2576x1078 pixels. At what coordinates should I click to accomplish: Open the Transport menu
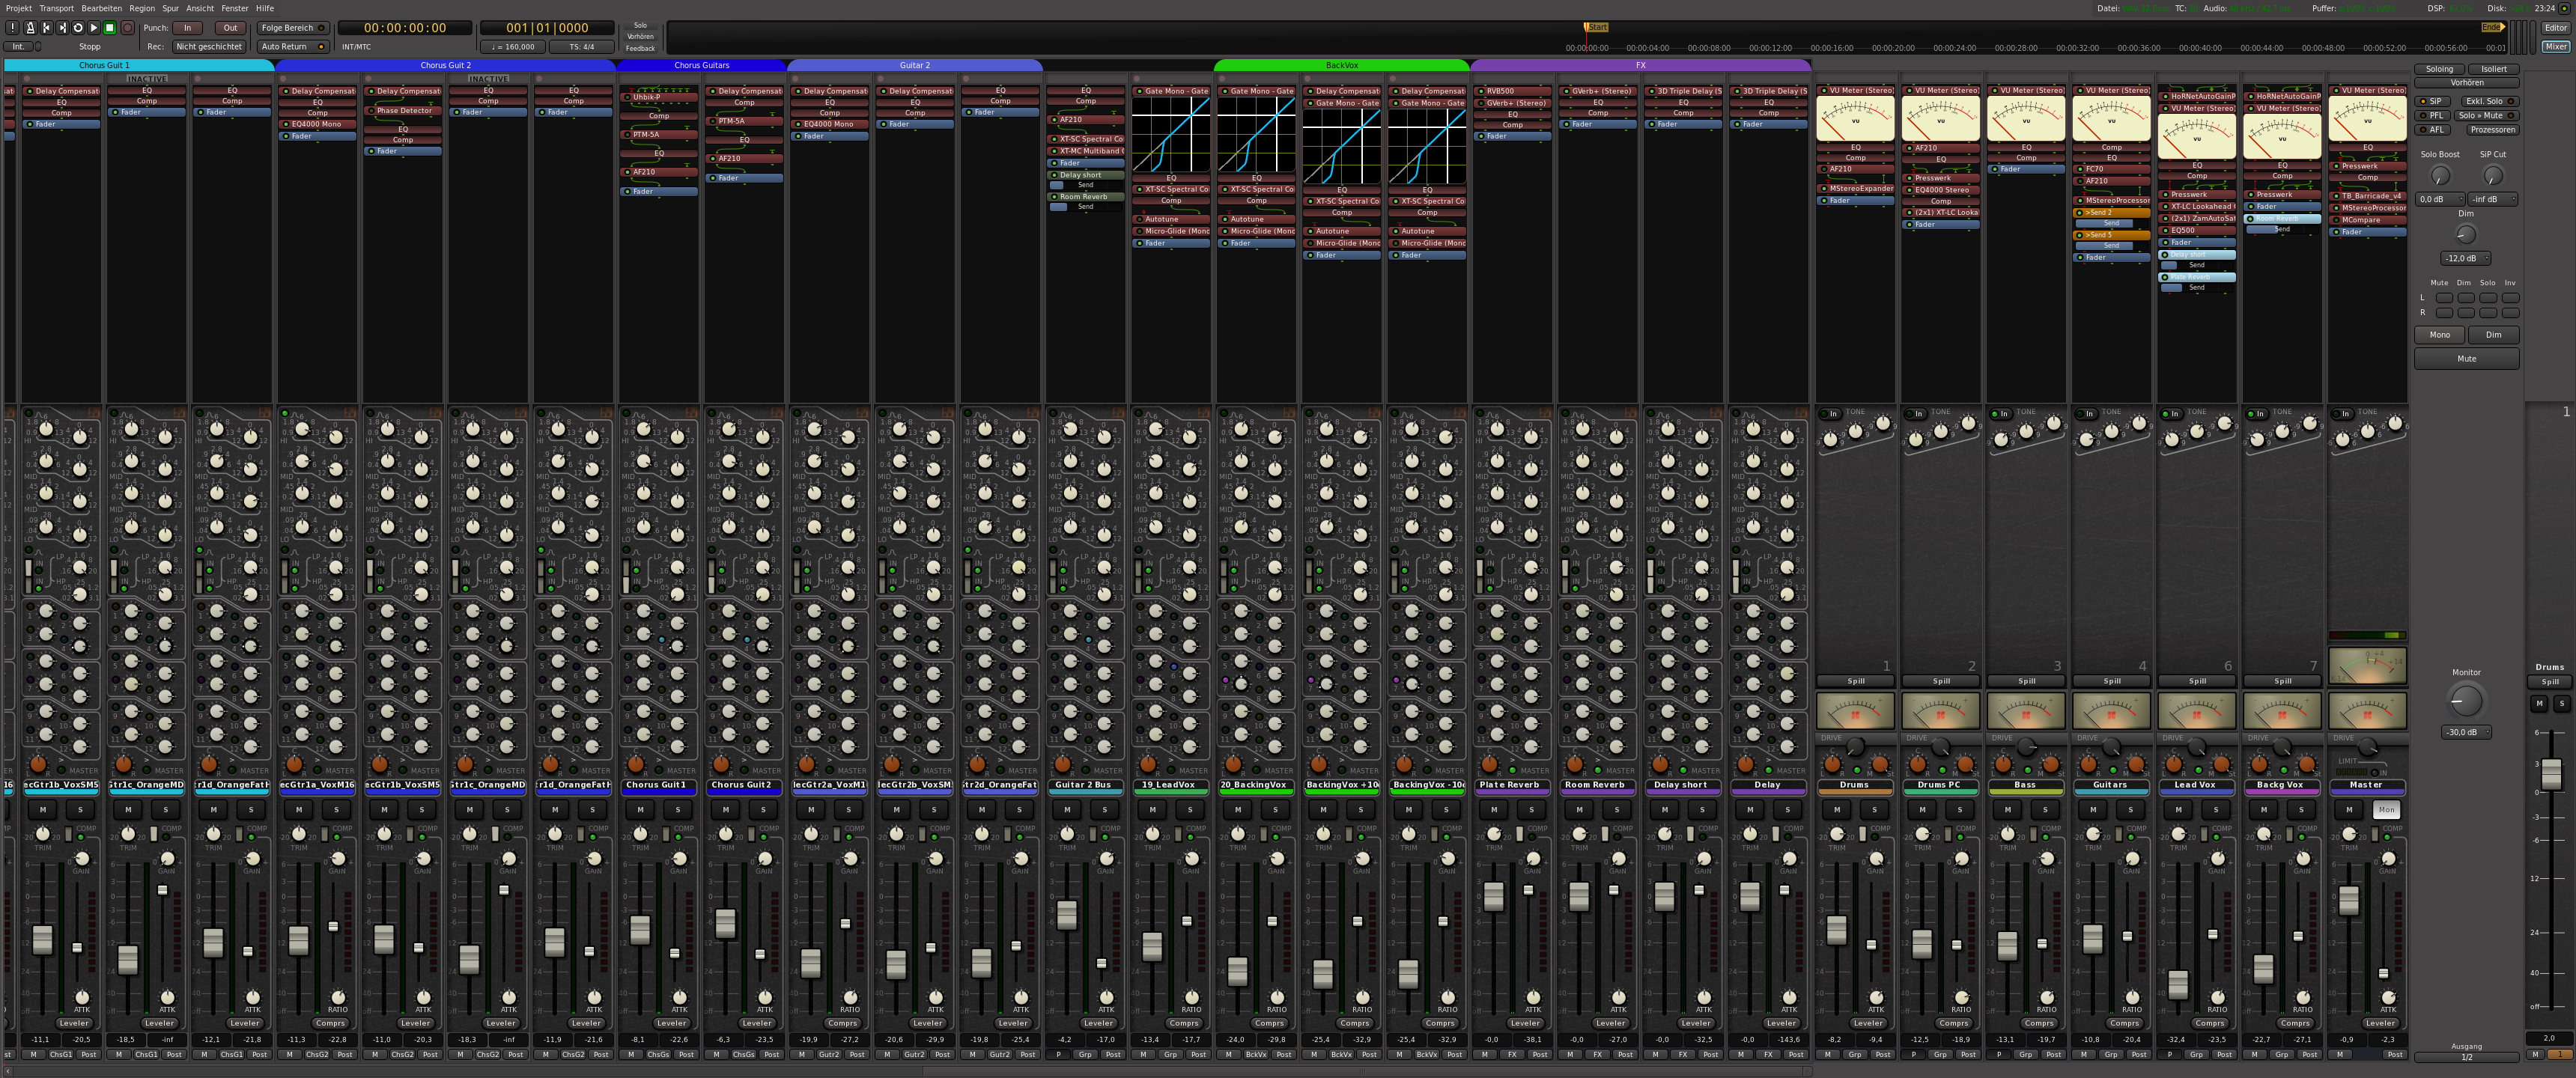pos(56,8)
